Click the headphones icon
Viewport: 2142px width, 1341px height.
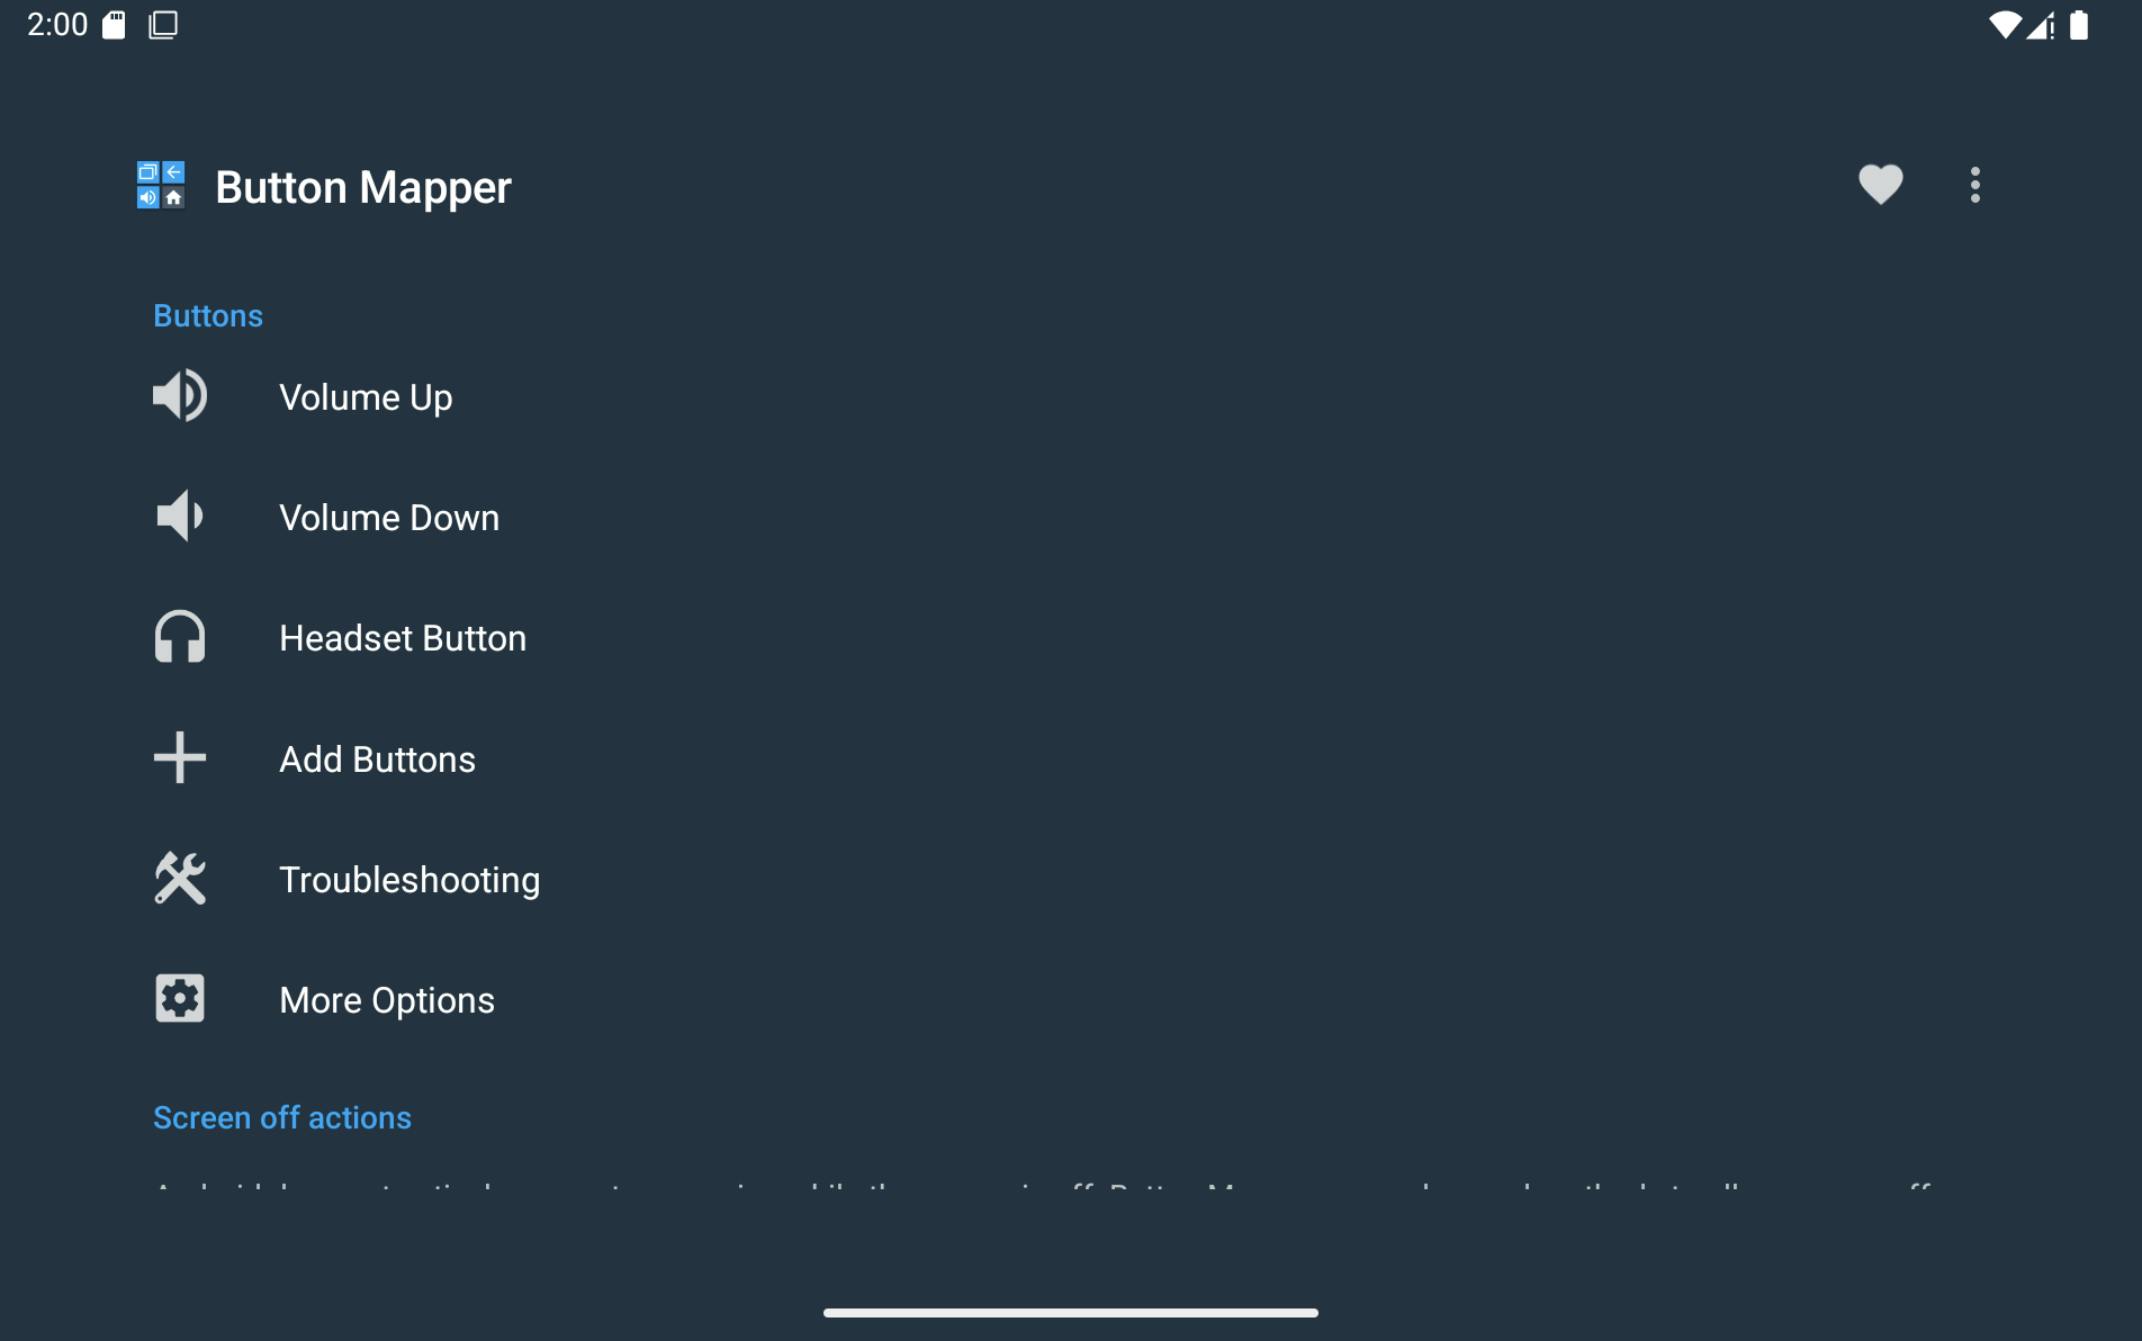pos(180,637)
